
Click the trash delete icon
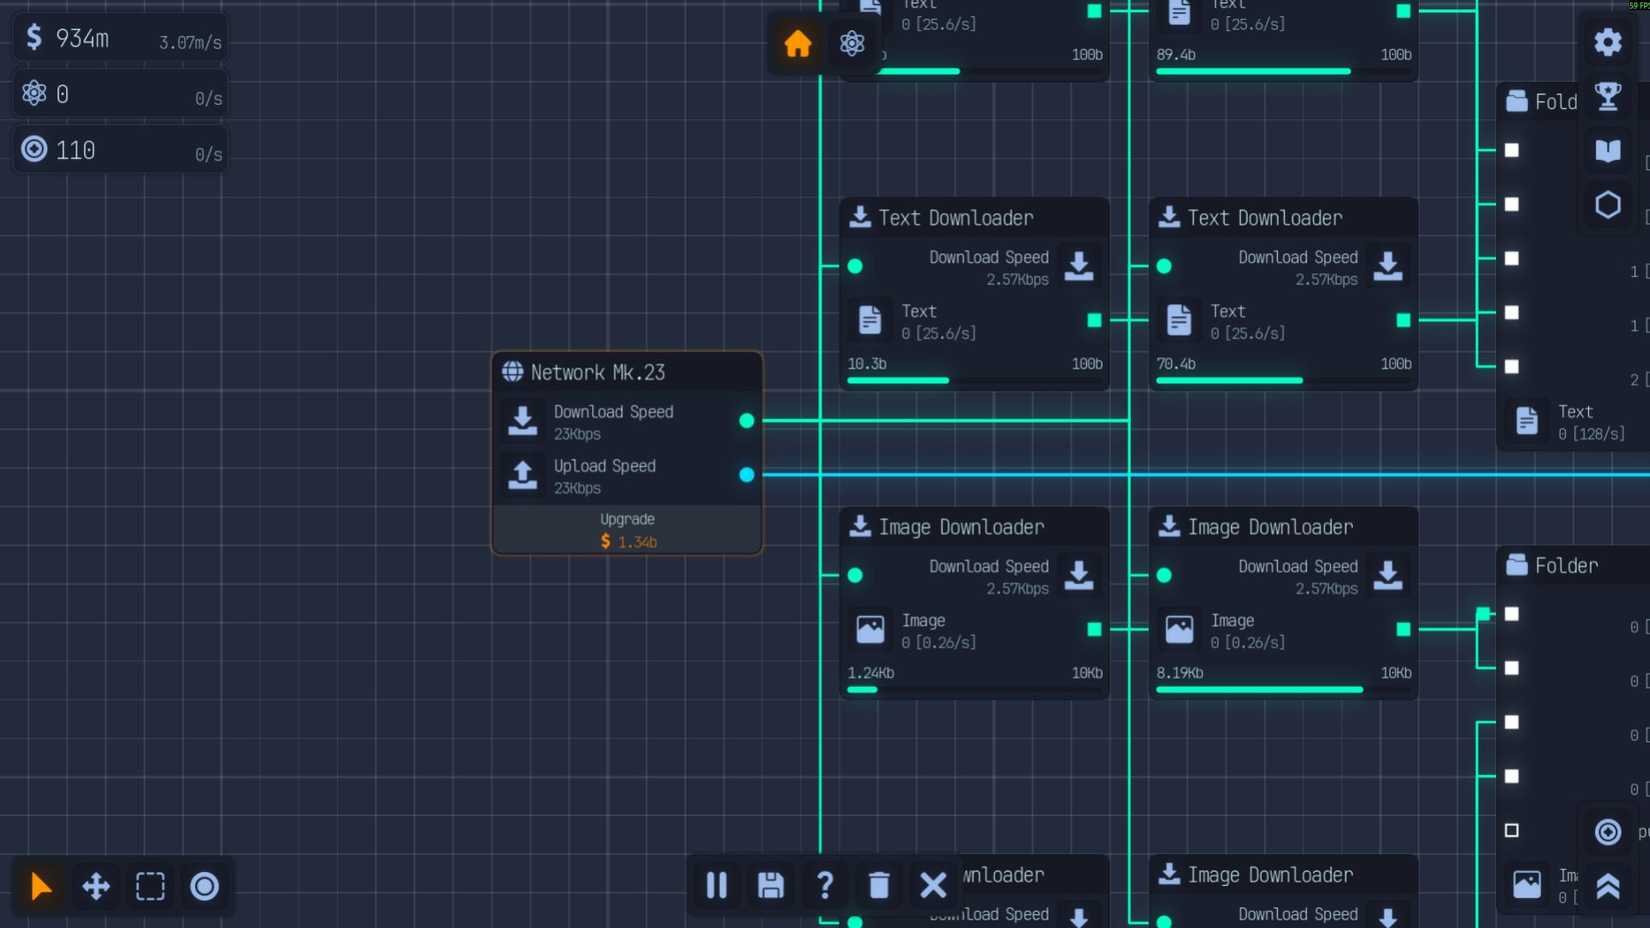pos(879,886)
